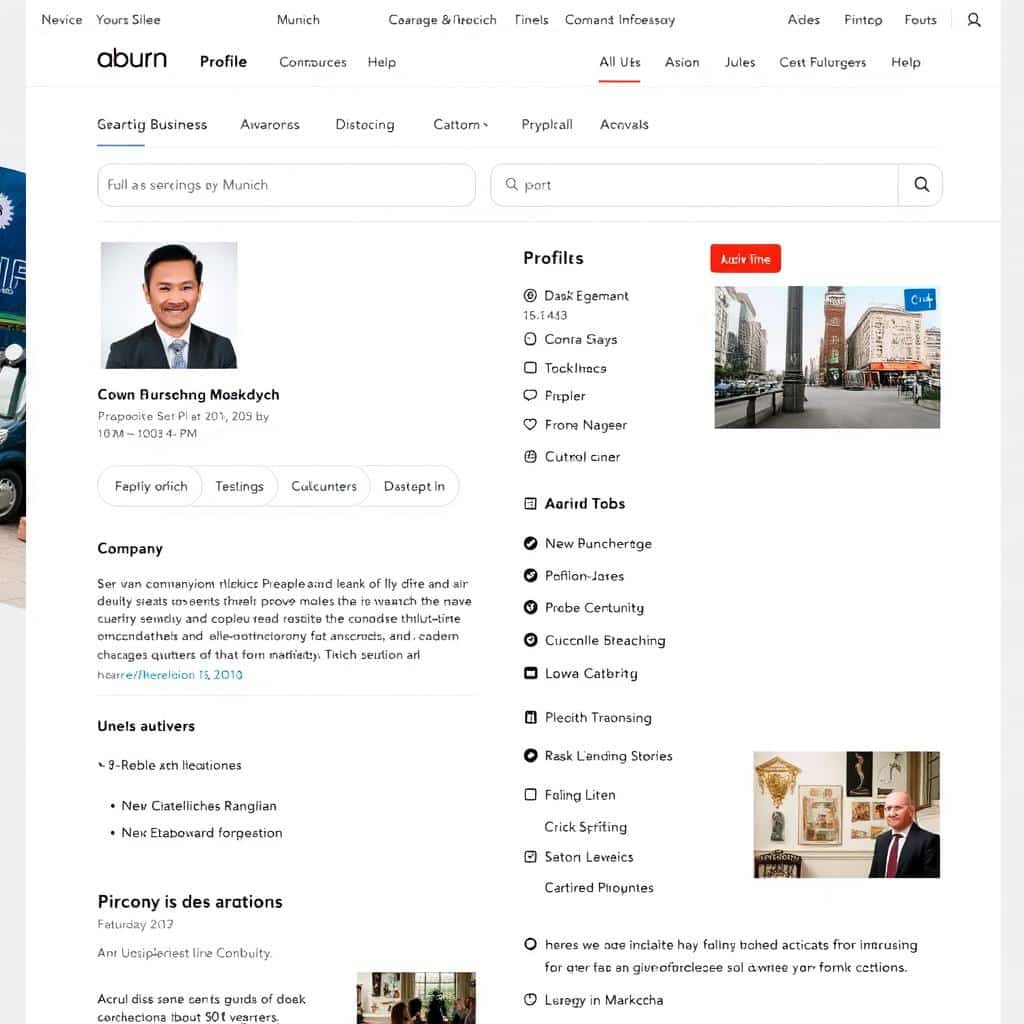The width and height of the screenshot is (1024, 1024).
Task: Open the Cattorn dropdown menu
Action: 460,125
